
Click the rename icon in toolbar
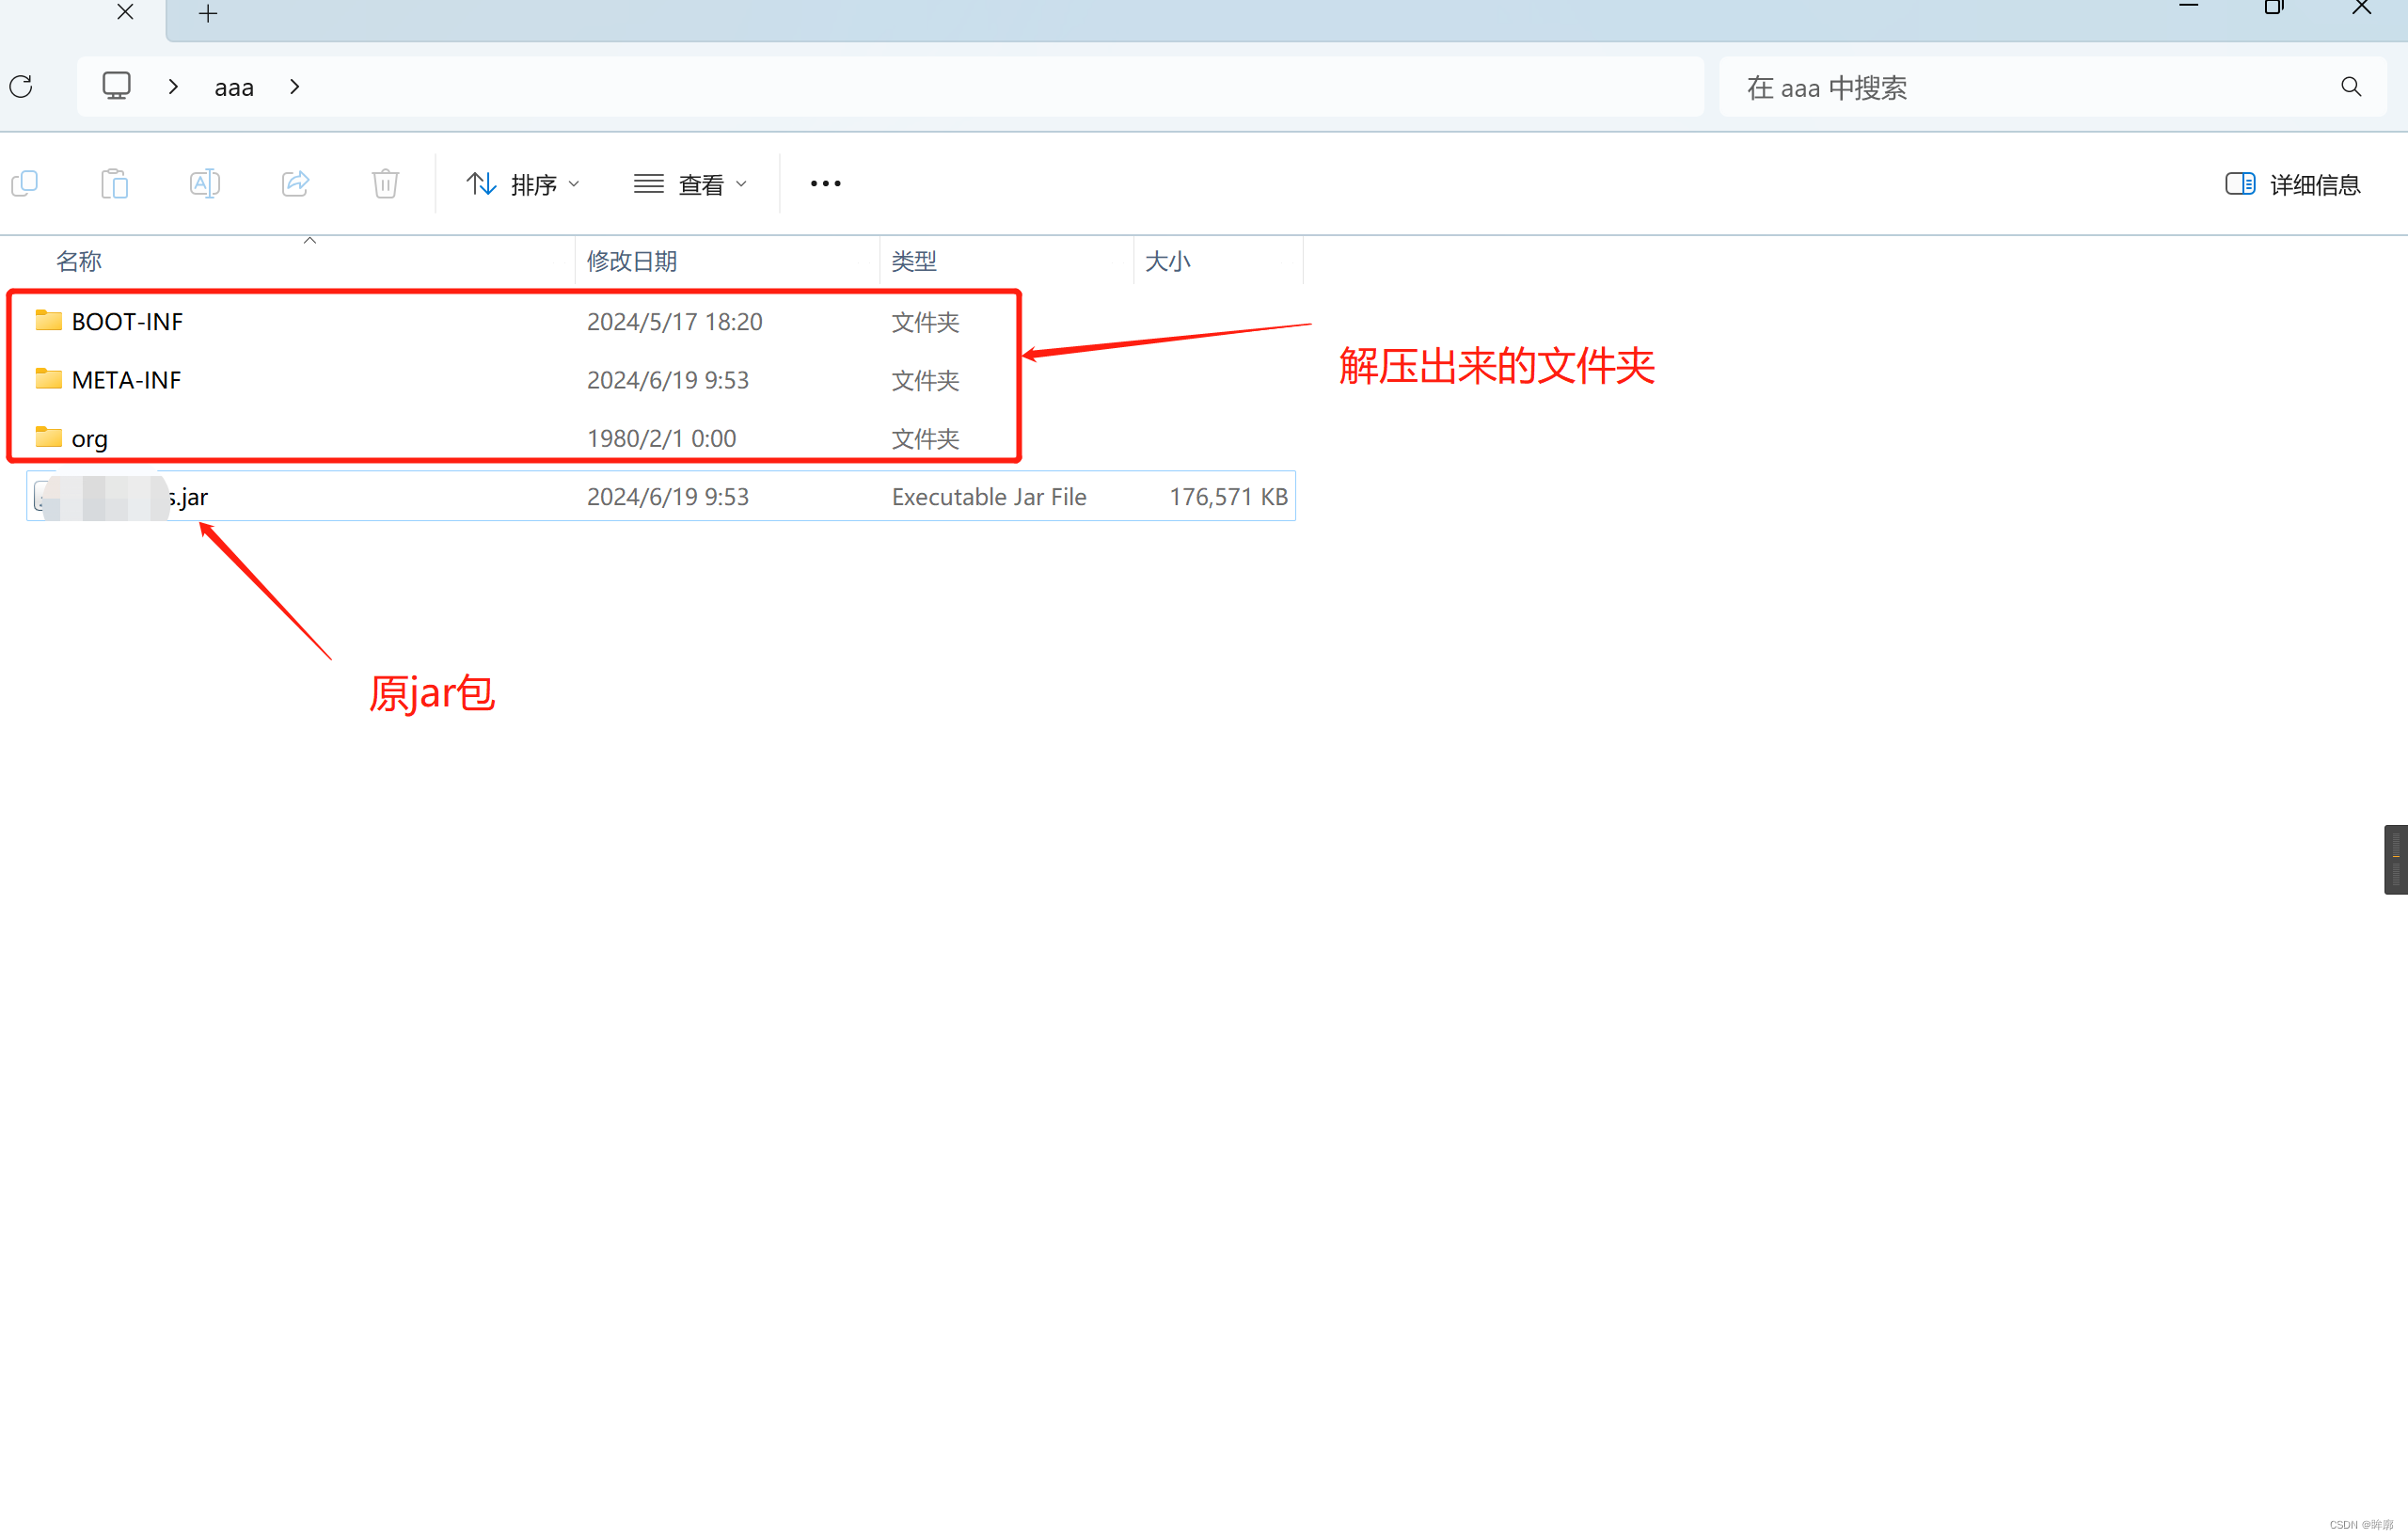click(x=205, y=184)
